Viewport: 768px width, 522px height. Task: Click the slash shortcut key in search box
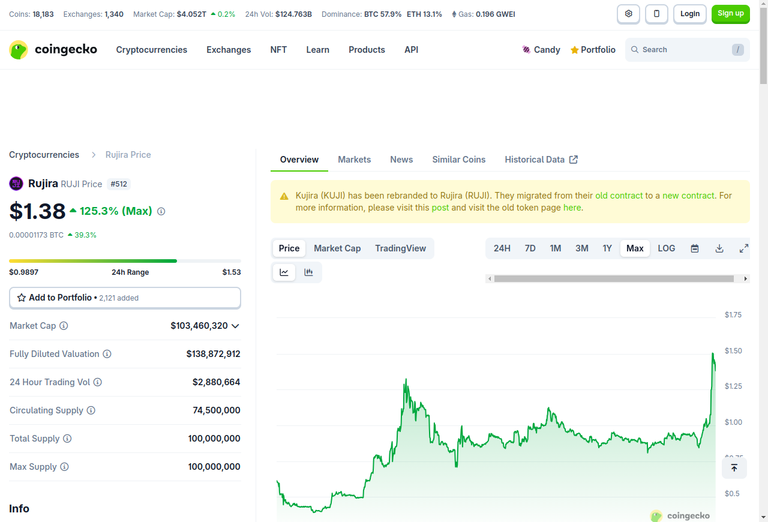tap(738, 49)
